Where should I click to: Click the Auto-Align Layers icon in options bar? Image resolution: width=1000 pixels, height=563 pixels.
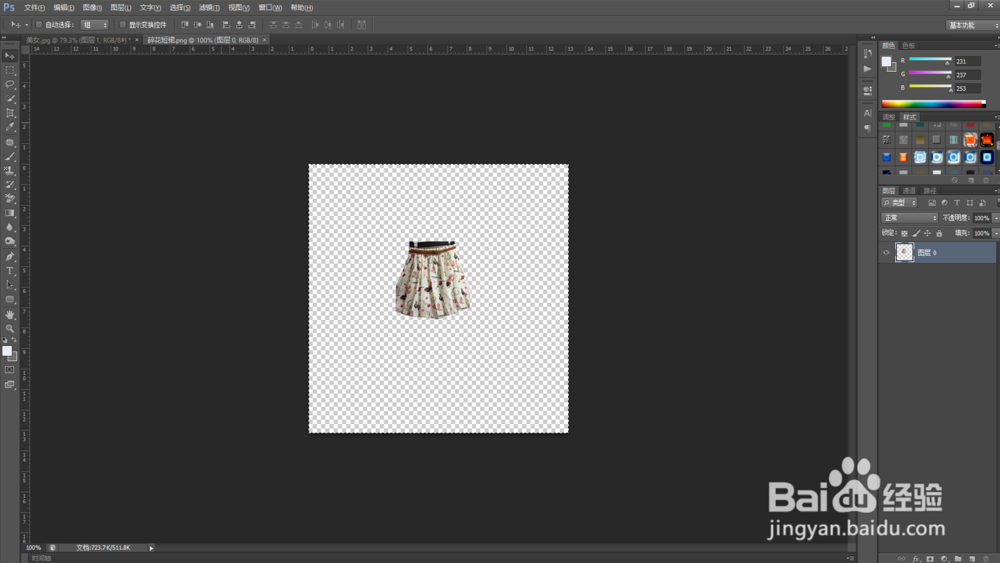click(x=362, y=25)
